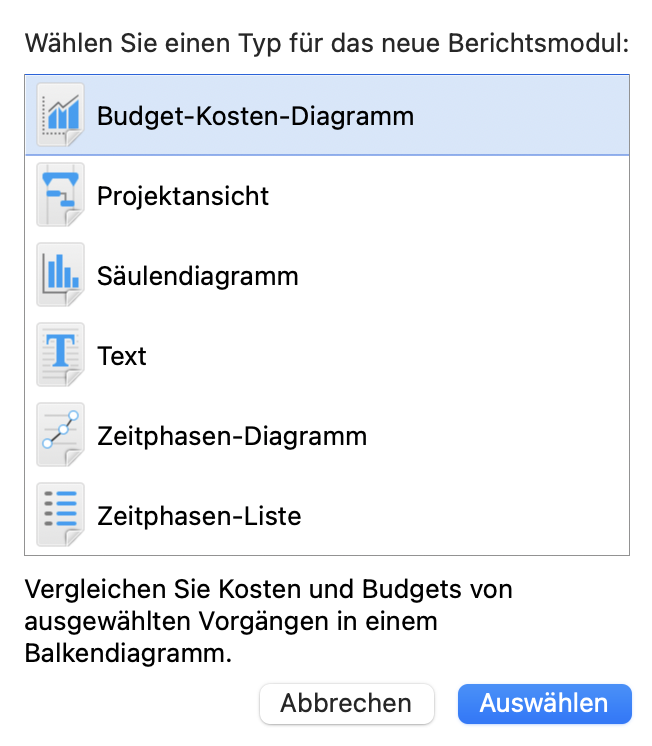Viewport: 652px width, 746px height.
Task: Choose the Zeitphasen-Diagramm label
Action: click(x=232, y=436)
